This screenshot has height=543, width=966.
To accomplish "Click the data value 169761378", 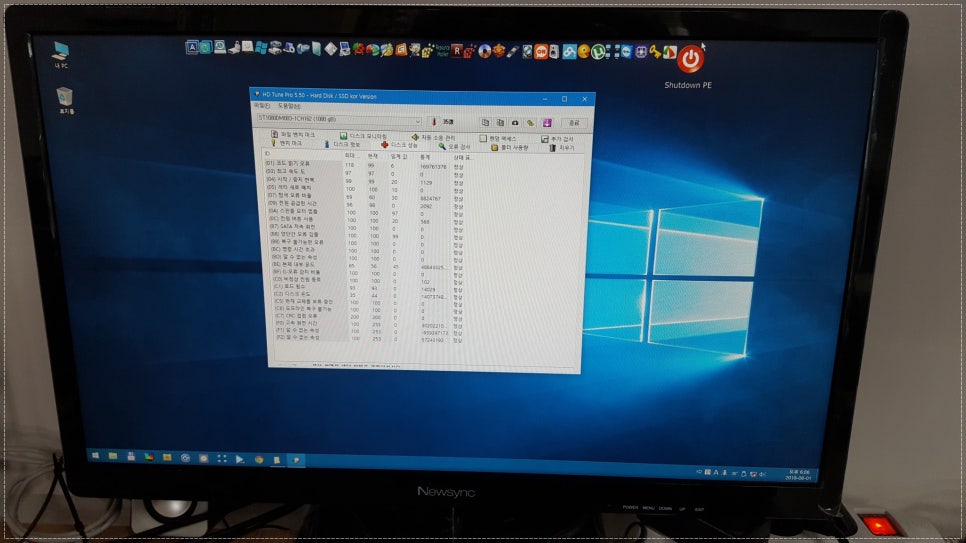I will [x=433, y=167].
